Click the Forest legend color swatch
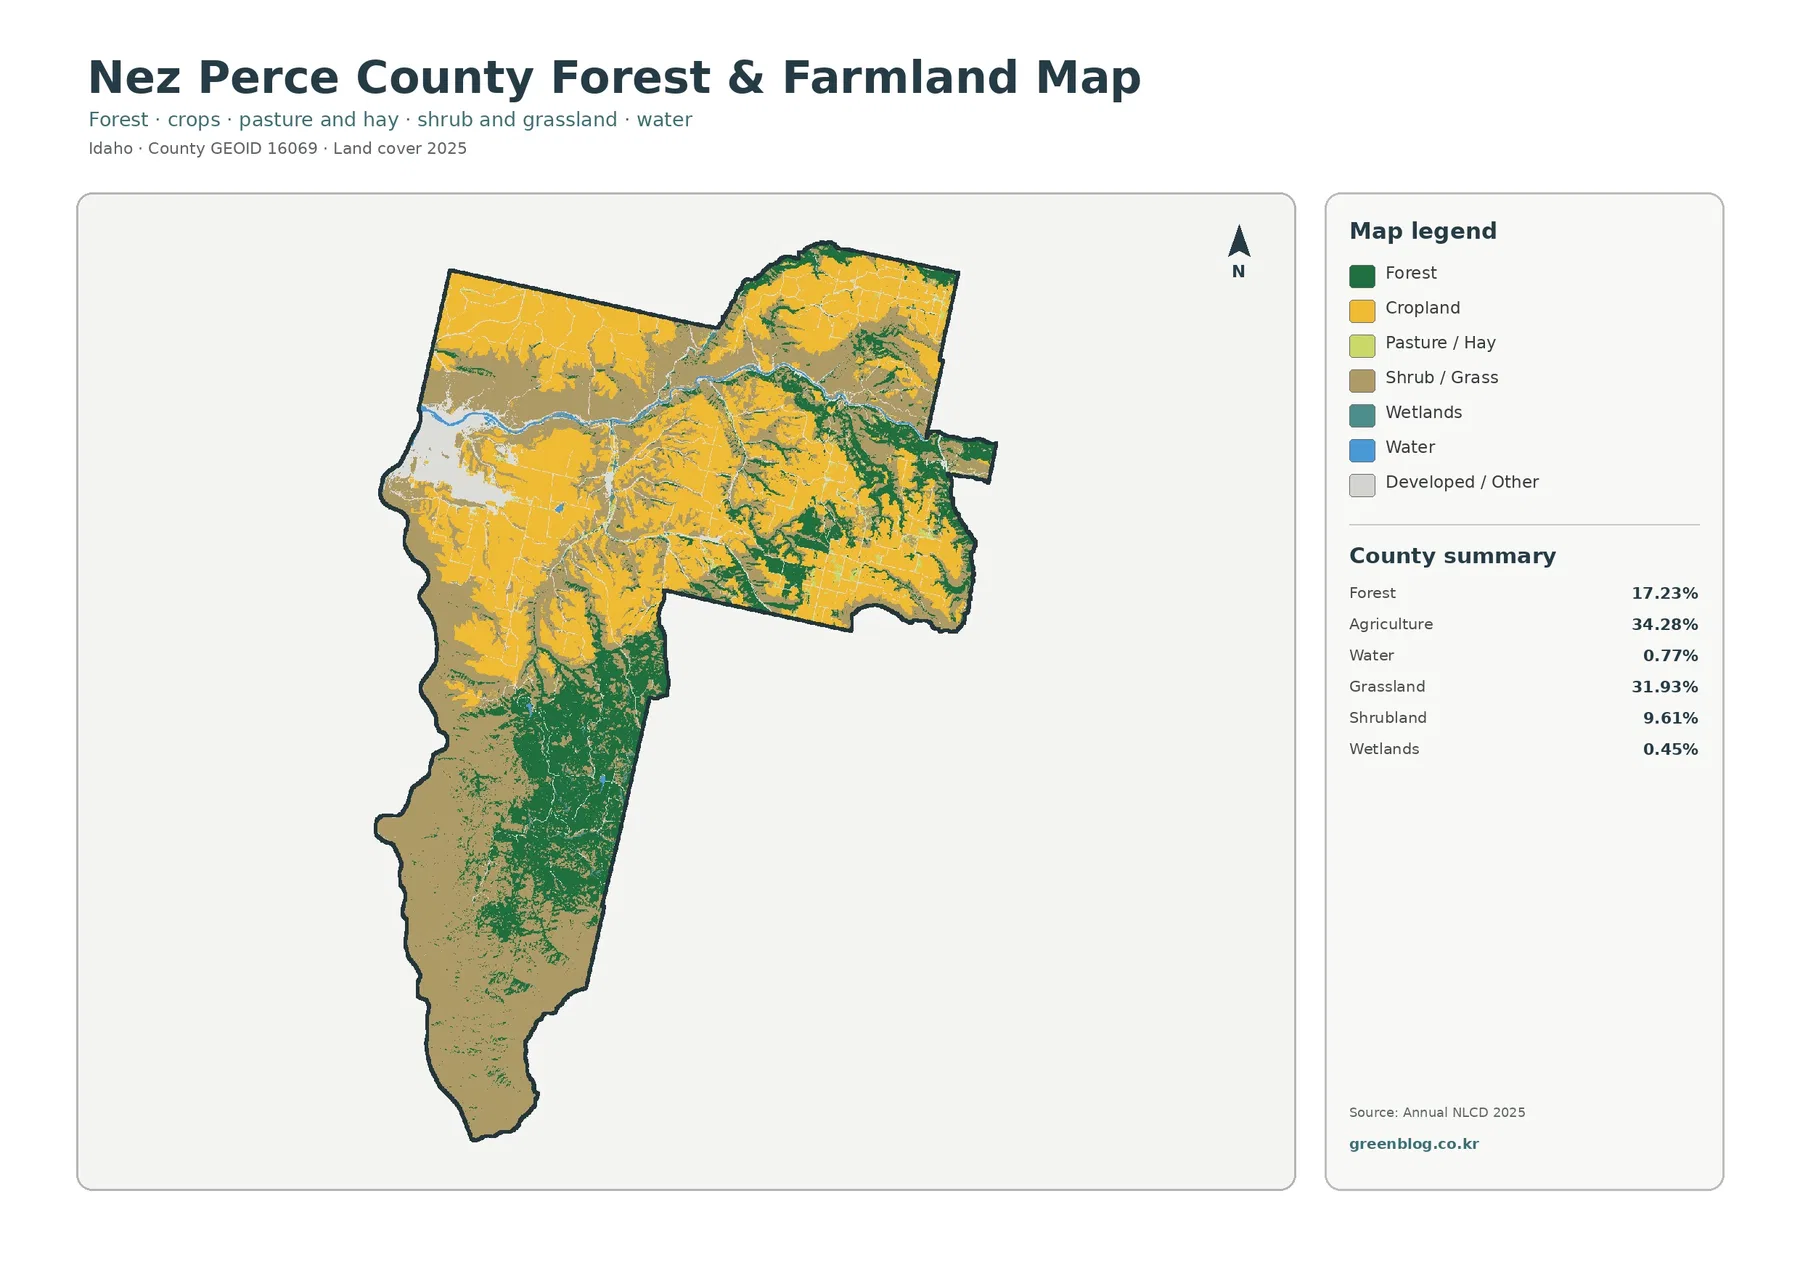This screenshot has height=1273, width=1800. (1362, 276)
